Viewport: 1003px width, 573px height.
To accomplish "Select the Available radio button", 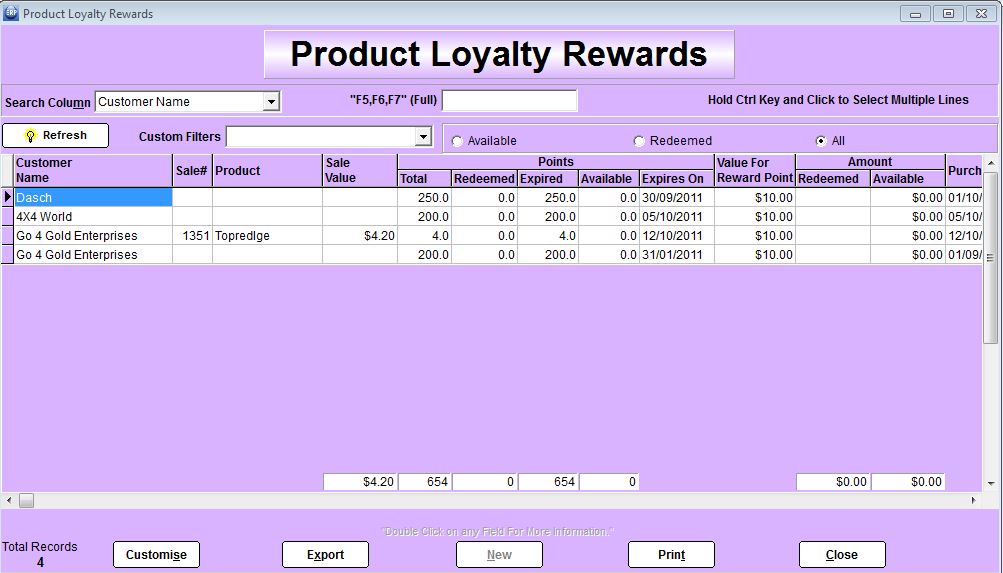I will [458, 141].
